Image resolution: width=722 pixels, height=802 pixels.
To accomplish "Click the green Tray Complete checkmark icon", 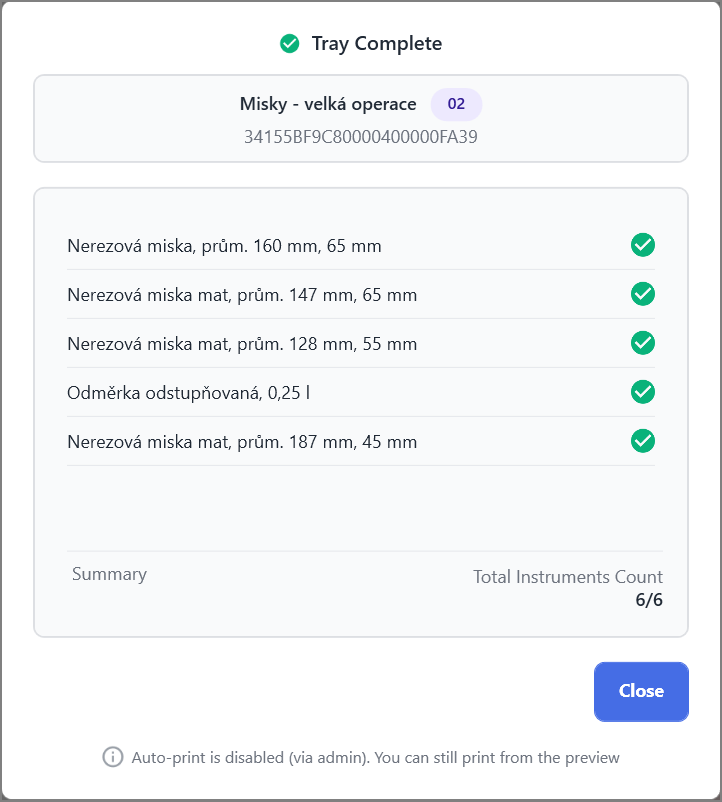I will pos(289,43).
